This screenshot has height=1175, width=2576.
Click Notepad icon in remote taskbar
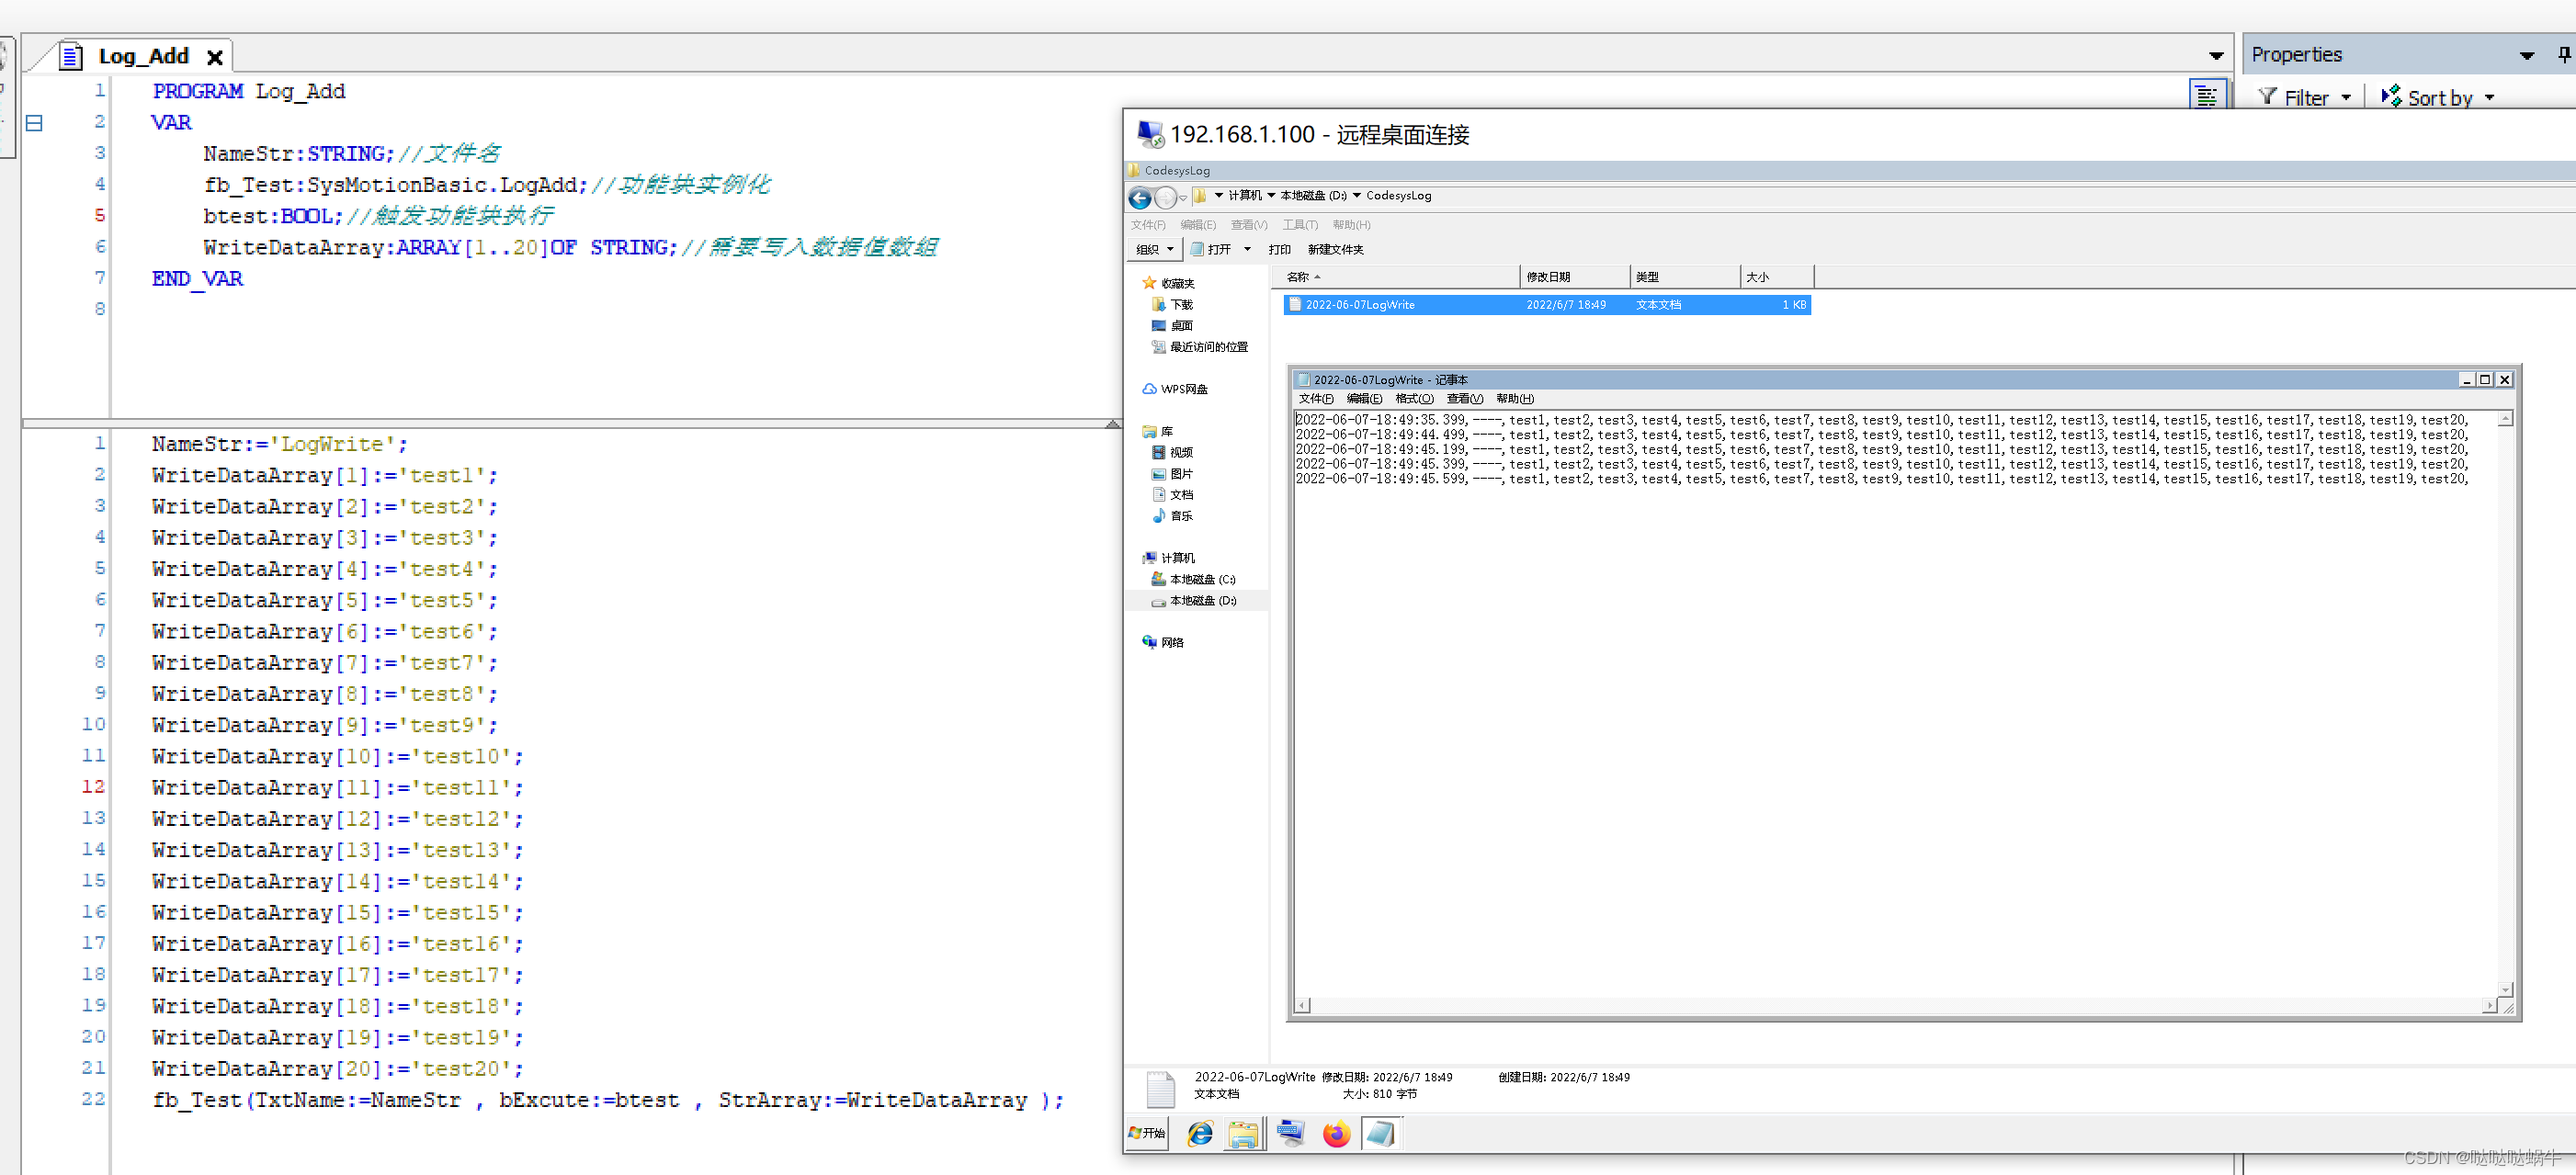click(1381, 1133)
